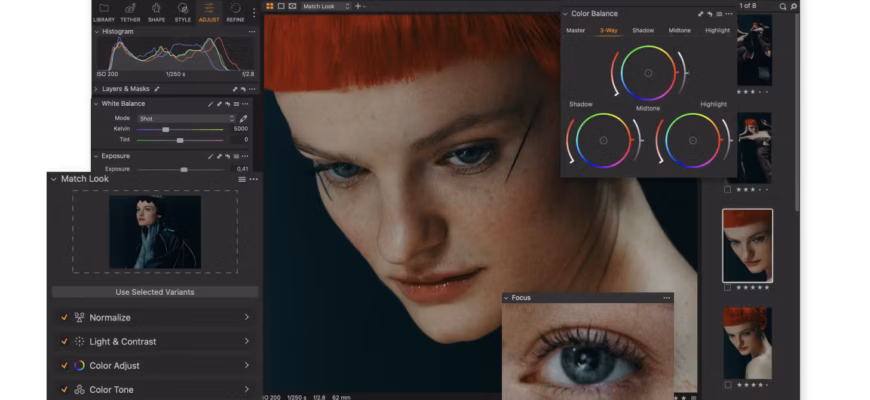Open Color Balance Shadow tab
The height and width of the screenshot is (400, 870).
click(643, 31)
